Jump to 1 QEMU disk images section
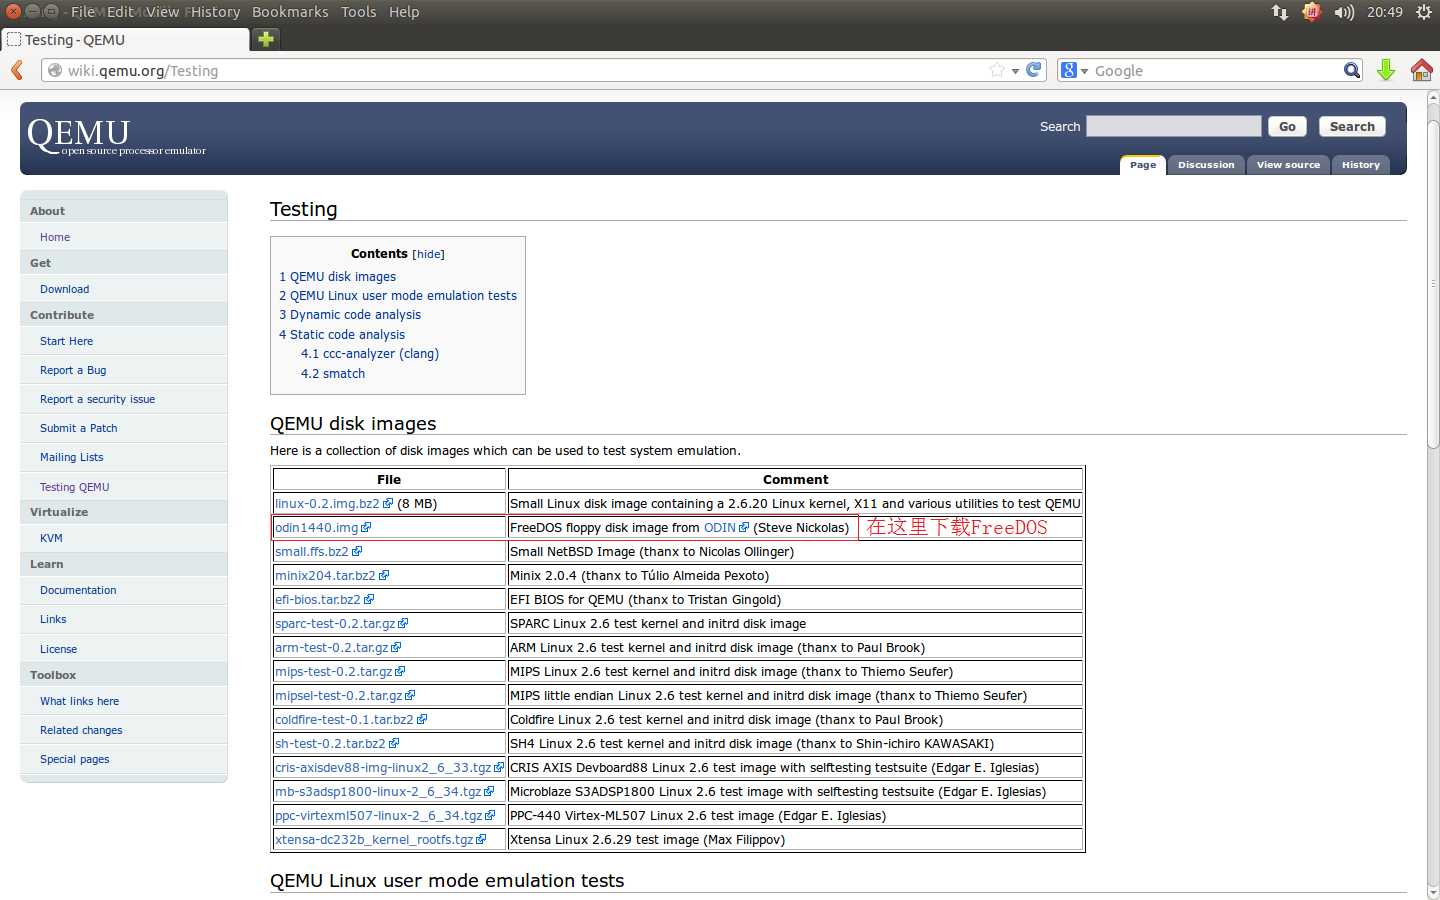This screenshot has width=1440, height=900. coord(337,277)
